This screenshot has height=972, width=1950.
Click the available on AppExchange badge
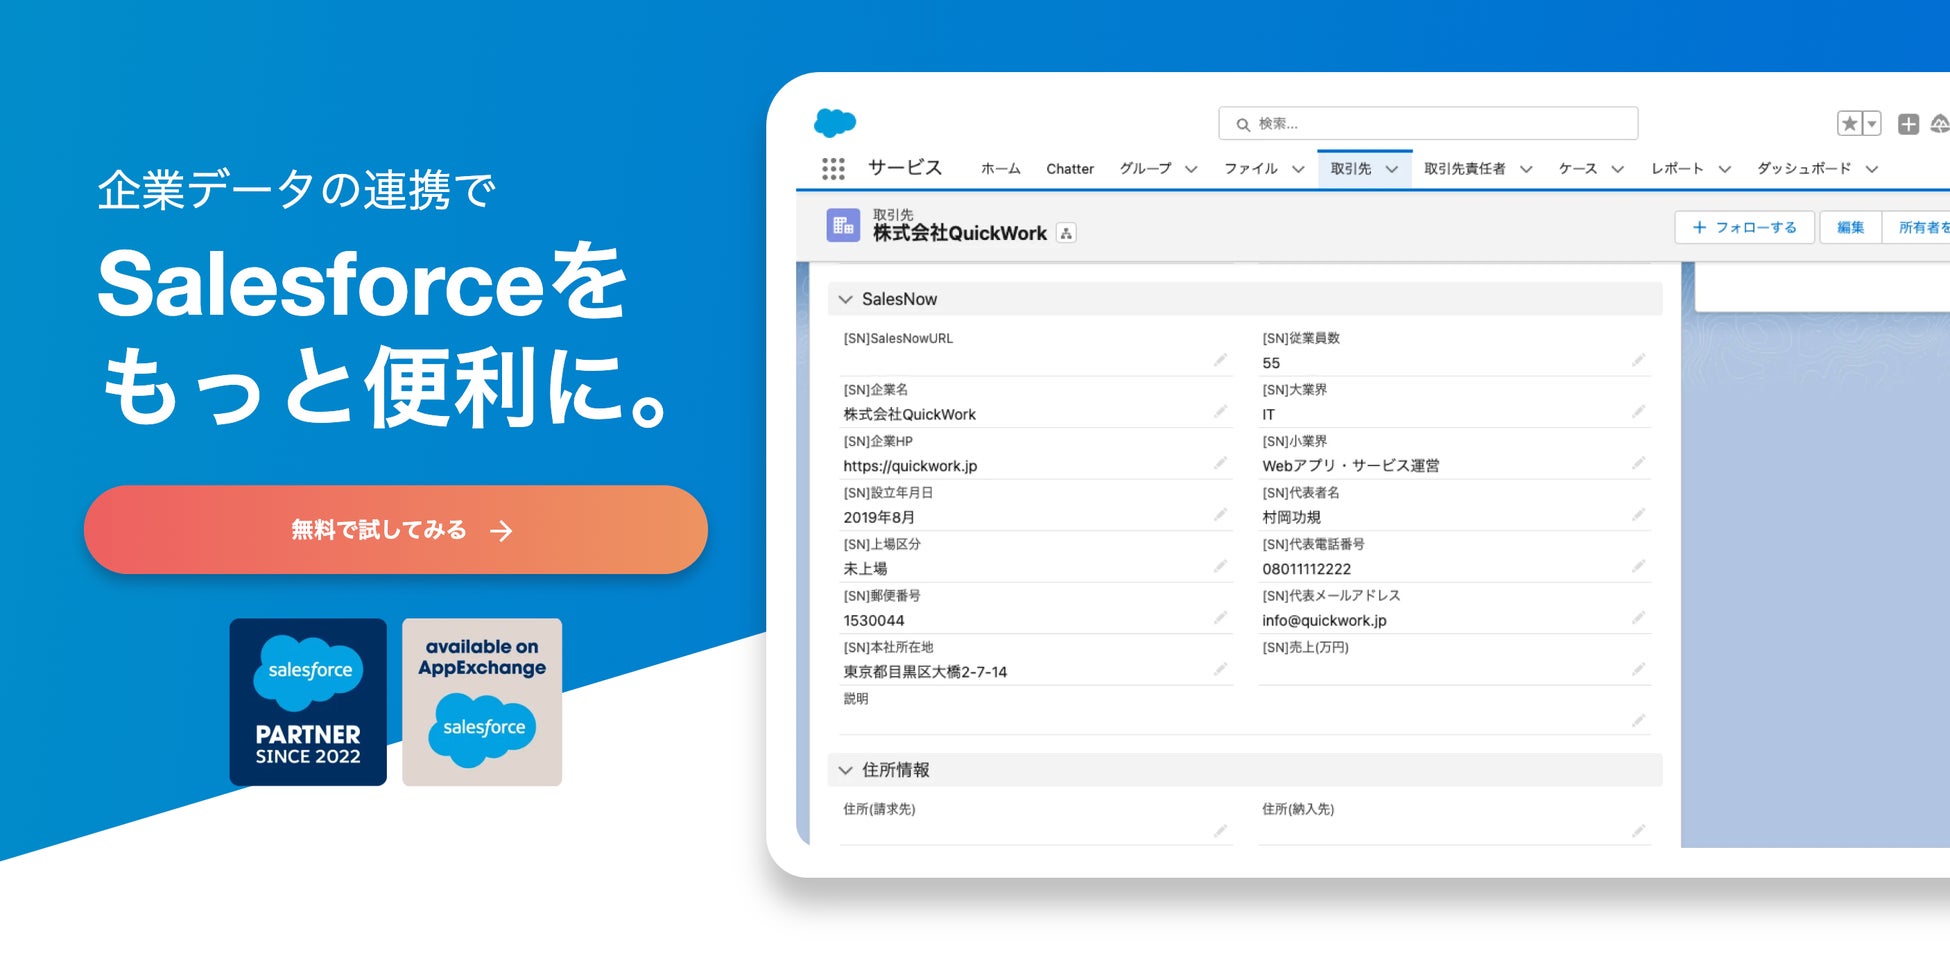(x=482, y=702)
